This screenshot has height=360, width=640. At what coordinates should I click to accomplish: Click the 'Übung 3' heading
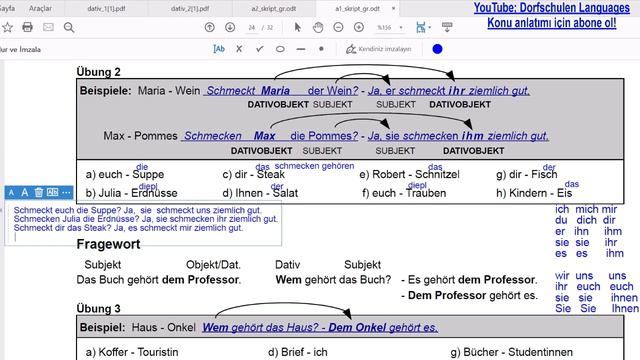(x=98, y=309)
